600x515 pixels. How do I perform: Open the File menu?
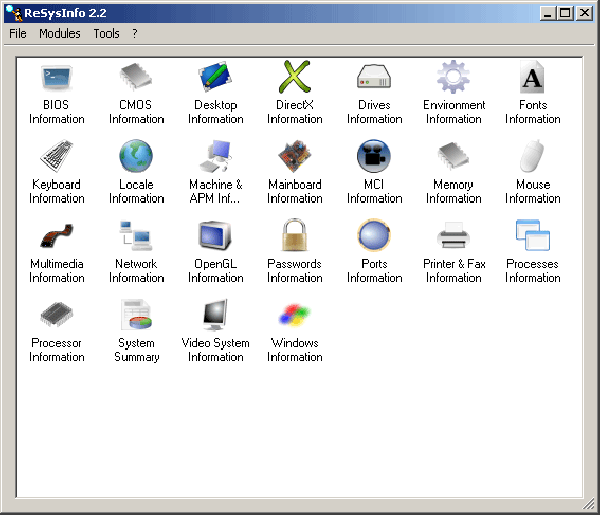[x=18, y=33]
